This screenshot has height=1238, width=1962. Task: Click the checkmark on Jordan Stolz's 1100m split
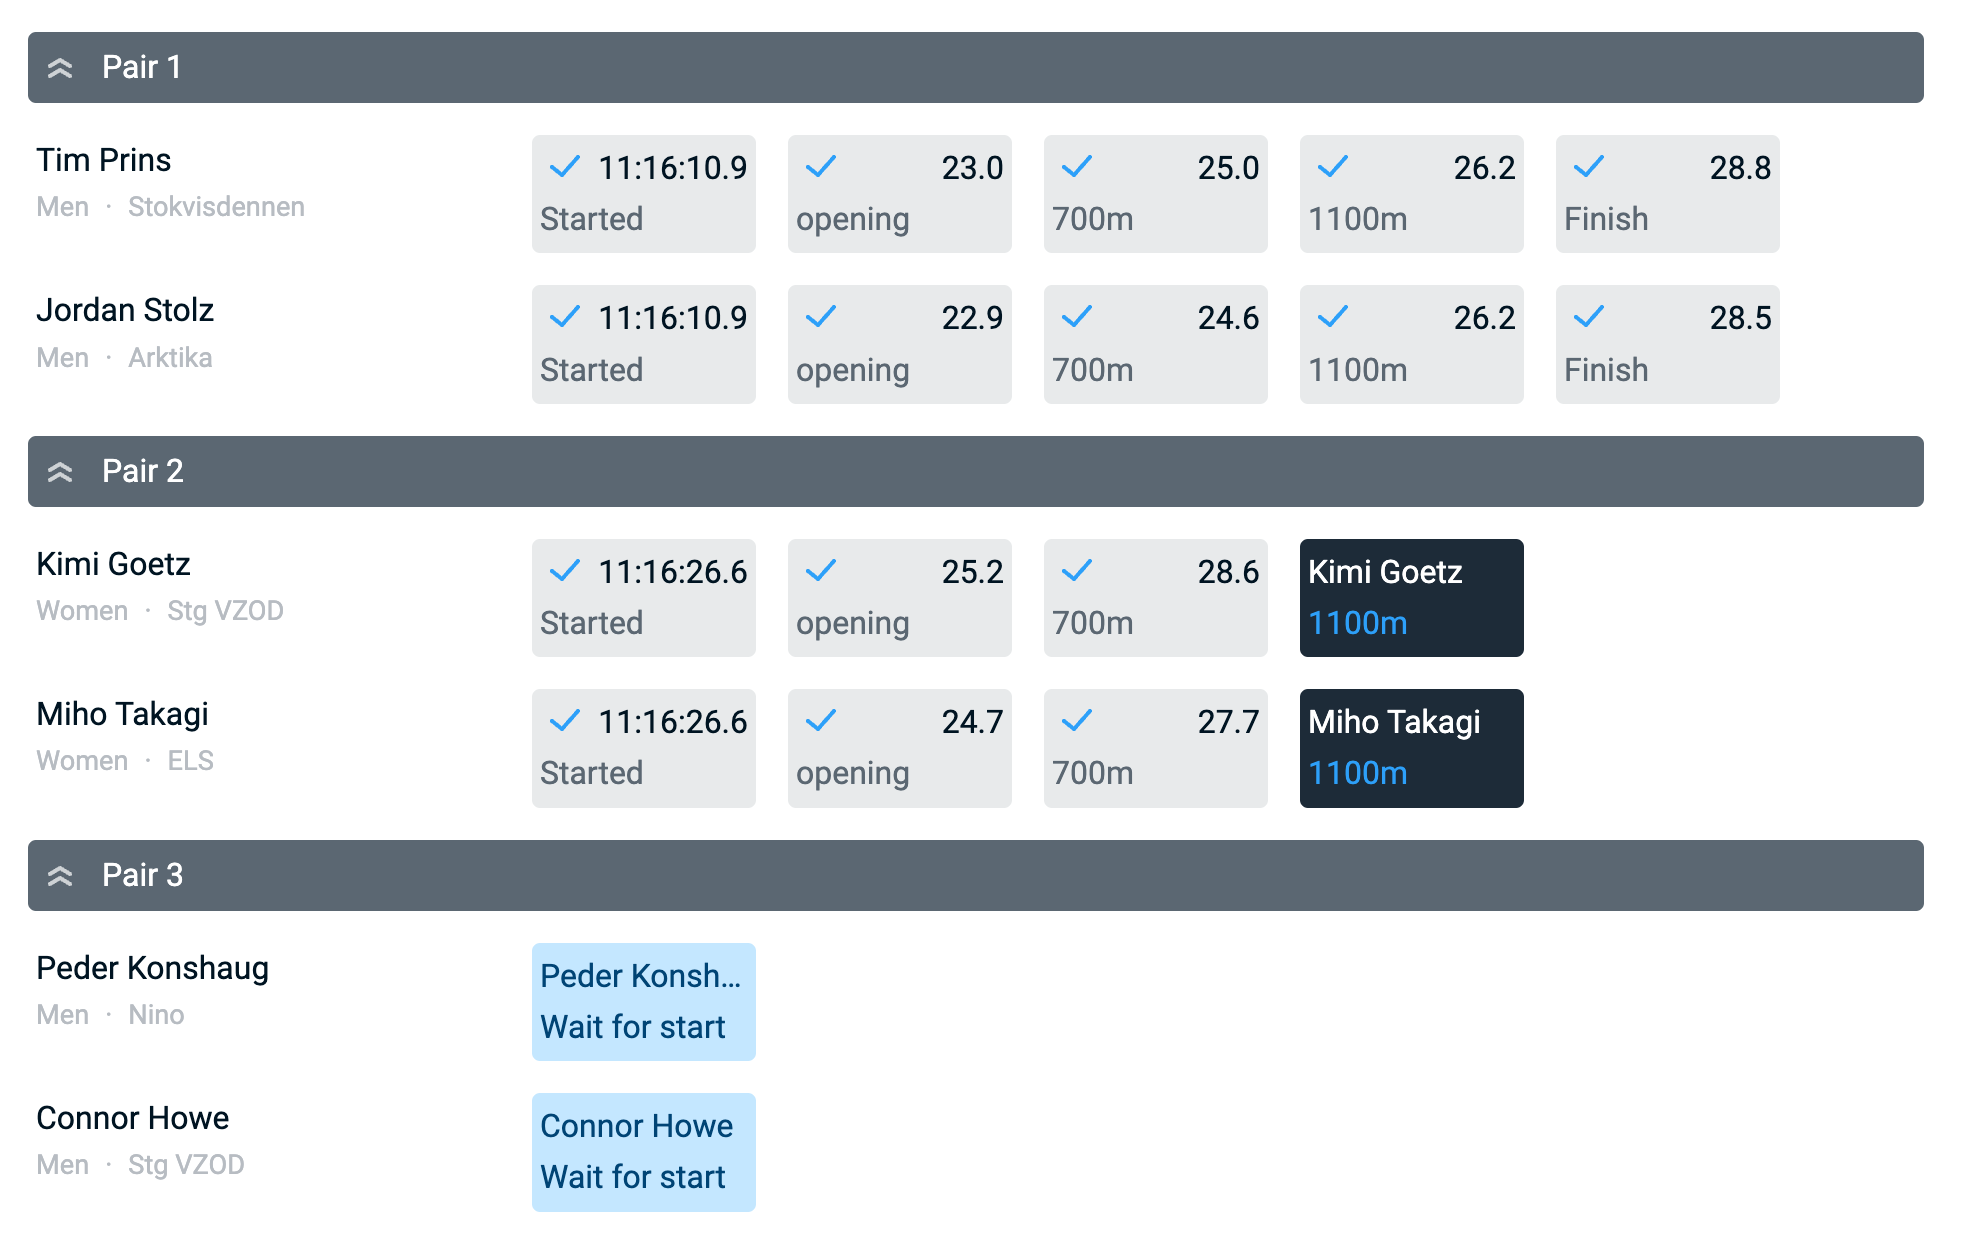(1333, 317)
